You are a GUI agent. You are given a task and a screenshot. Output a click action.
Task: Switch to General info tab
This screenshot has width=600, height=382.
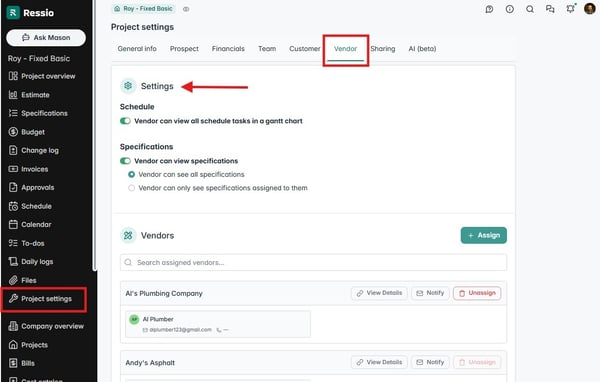[x=137, y=49]
